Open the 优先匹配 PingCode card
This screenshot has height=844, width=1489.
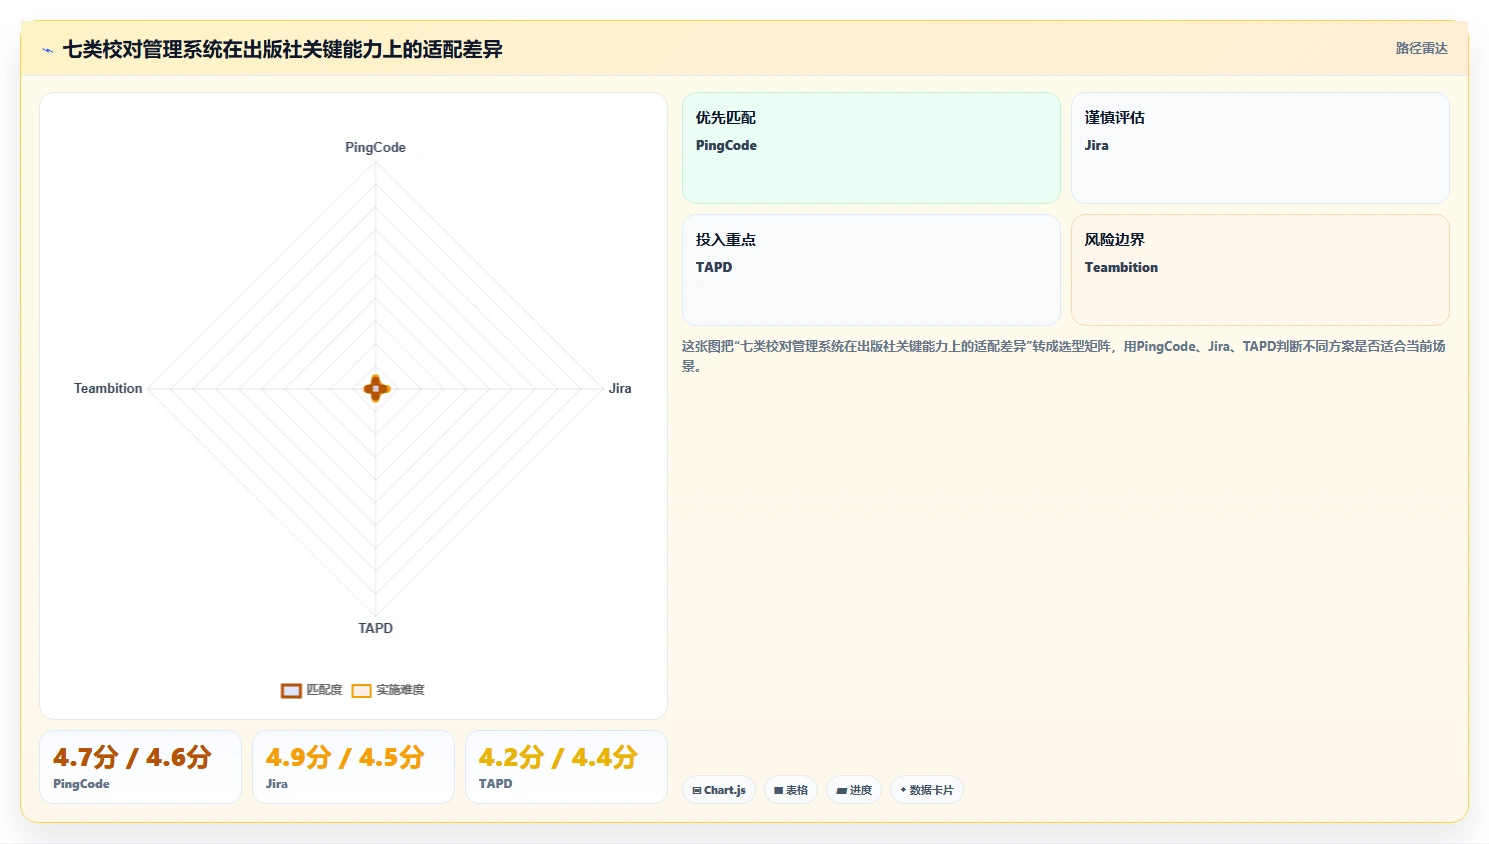pos(871,148)
